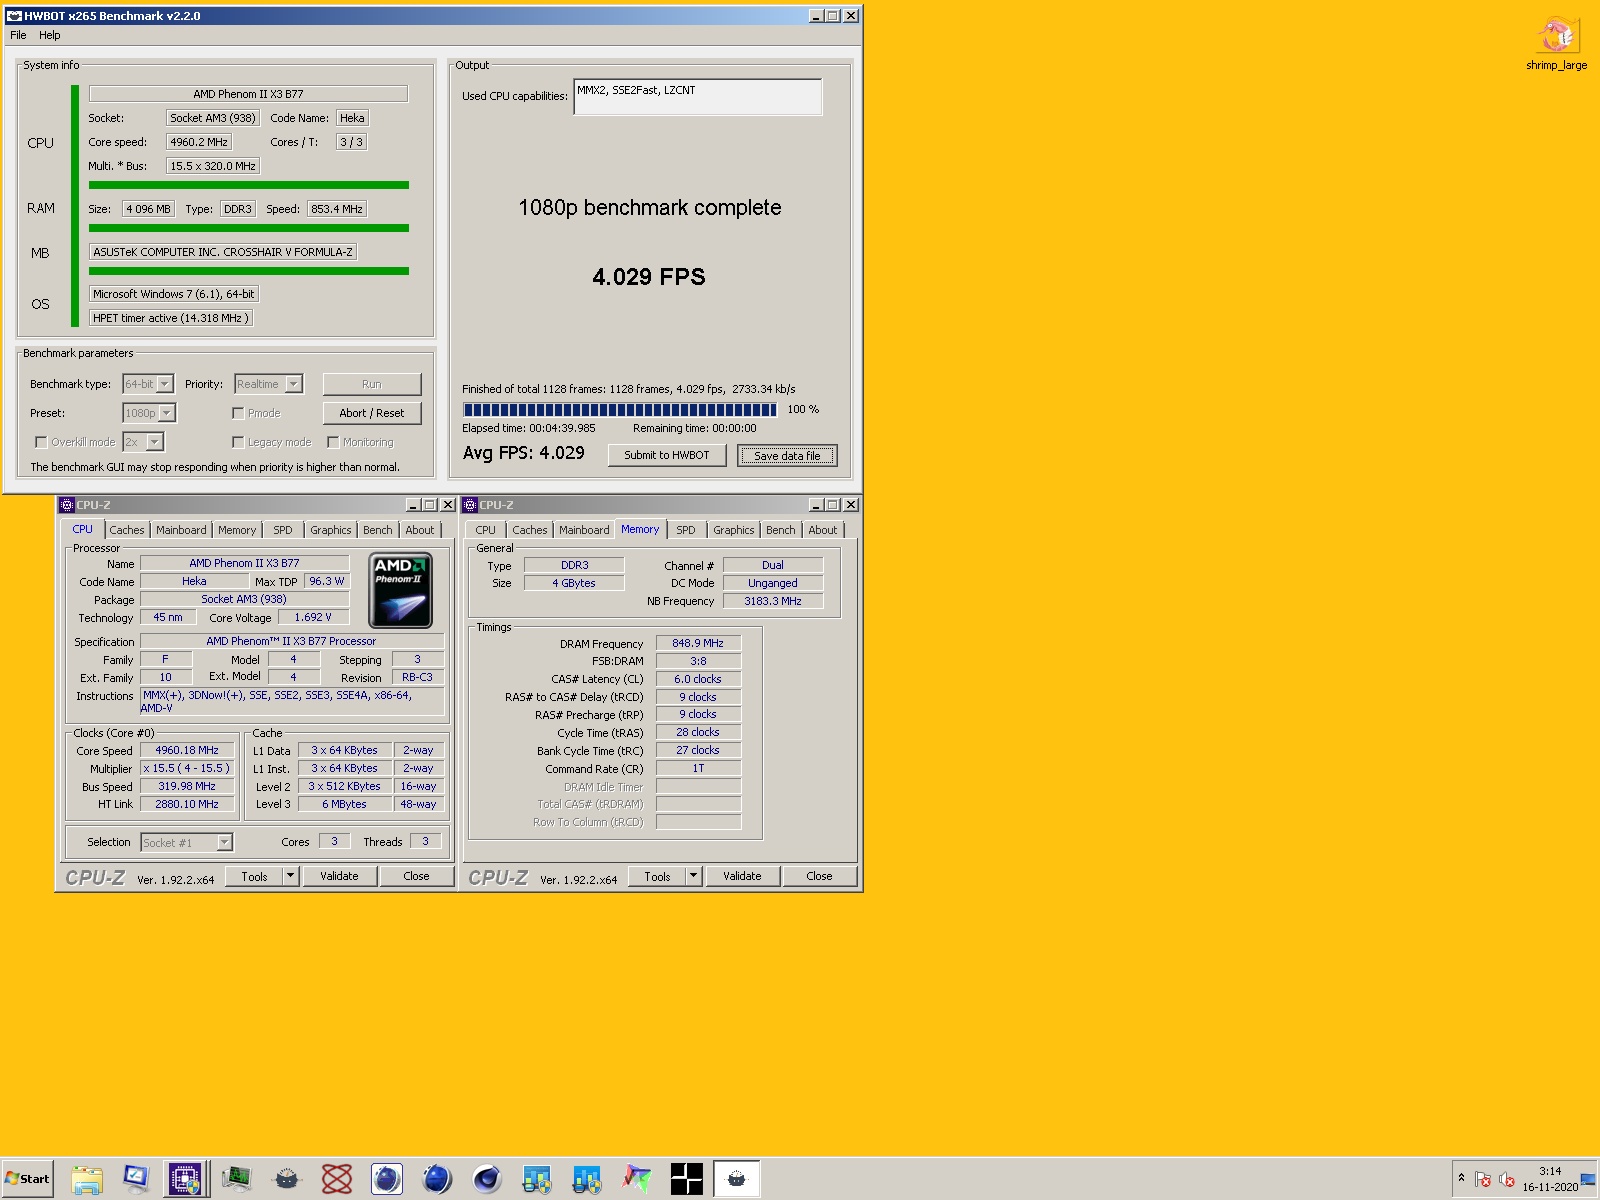The height and width of the screenshot is (1200, 1600).
Task: Click the inactive cat-face benchmark taskbar icon
Action: (287, 1179)
